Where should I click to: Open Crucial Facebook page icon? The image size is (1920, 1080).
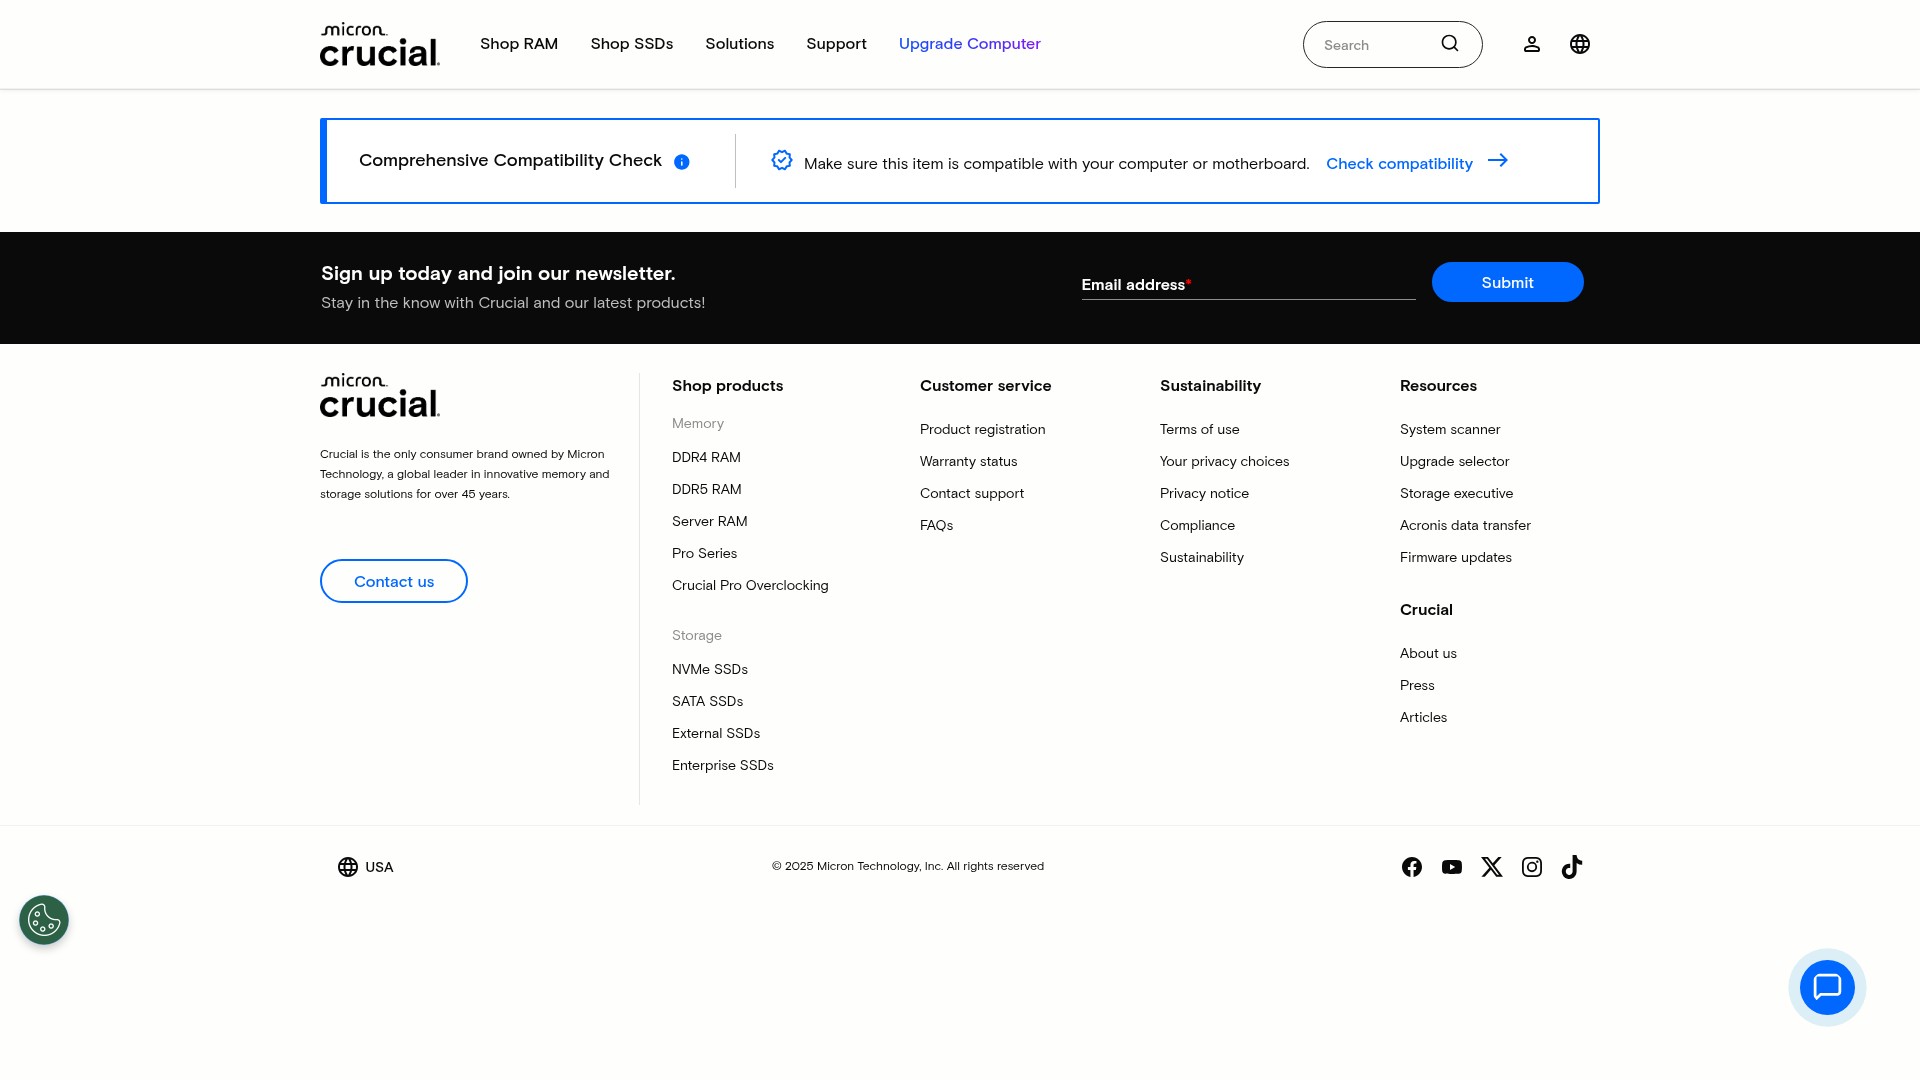pyautogui.click(x=1412, y=867)
